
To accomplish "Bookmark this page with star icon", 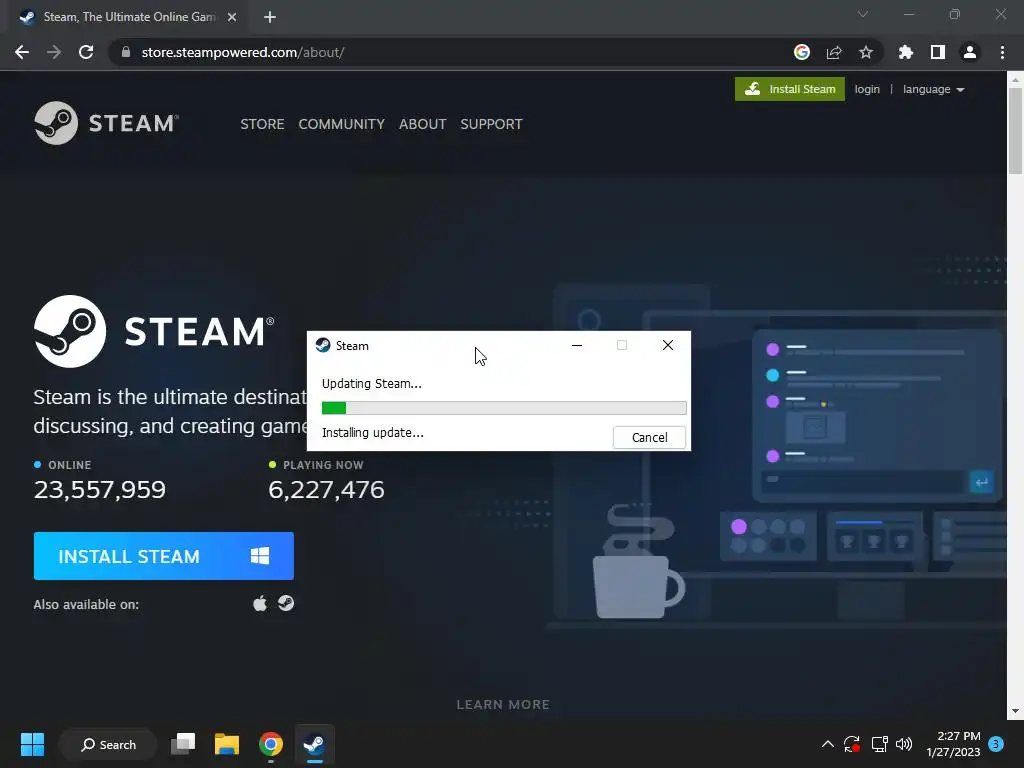I will pos(866,52).
